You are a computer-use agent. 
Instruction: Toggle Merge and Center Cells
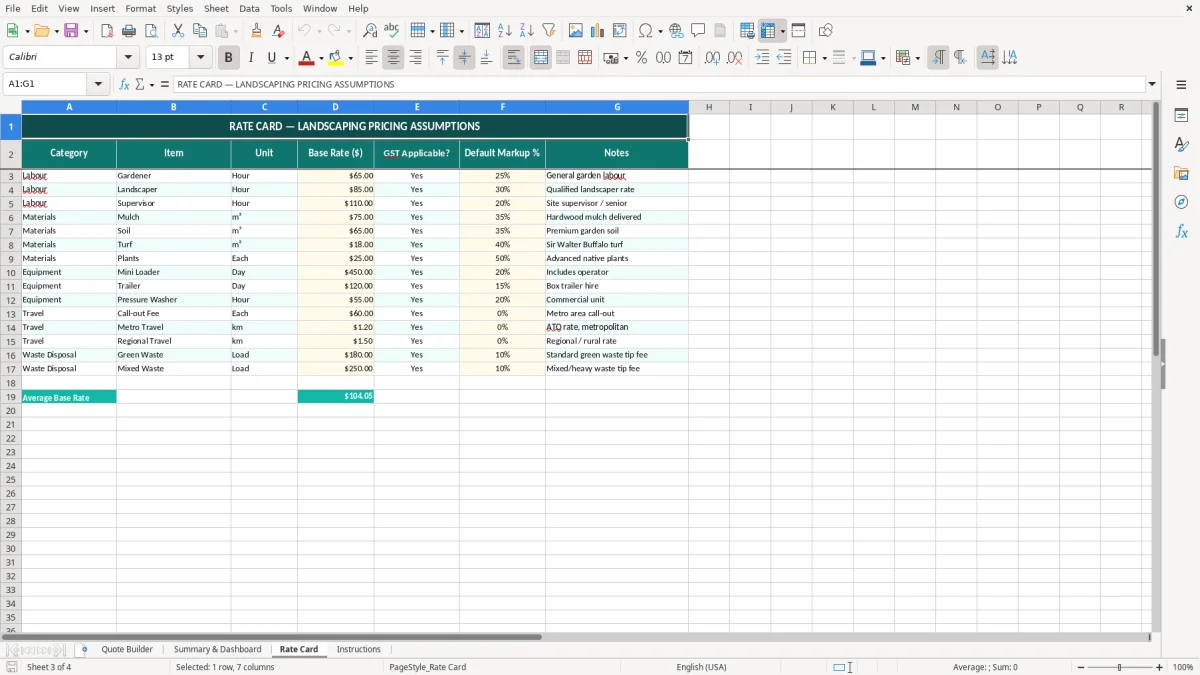click(x=540, y=58)
